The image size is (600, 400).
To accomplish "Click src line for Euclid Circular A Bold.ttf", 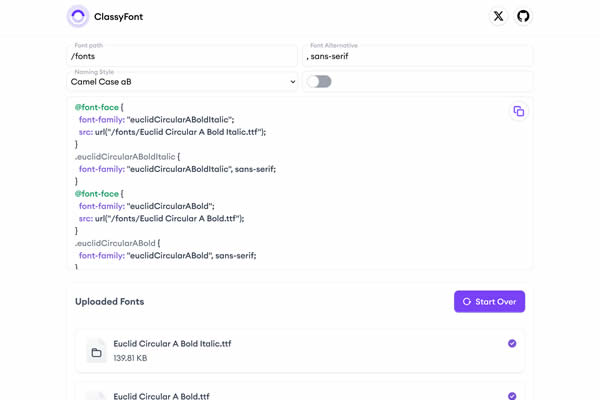I will pyautogui.click(x=161, y=219).
